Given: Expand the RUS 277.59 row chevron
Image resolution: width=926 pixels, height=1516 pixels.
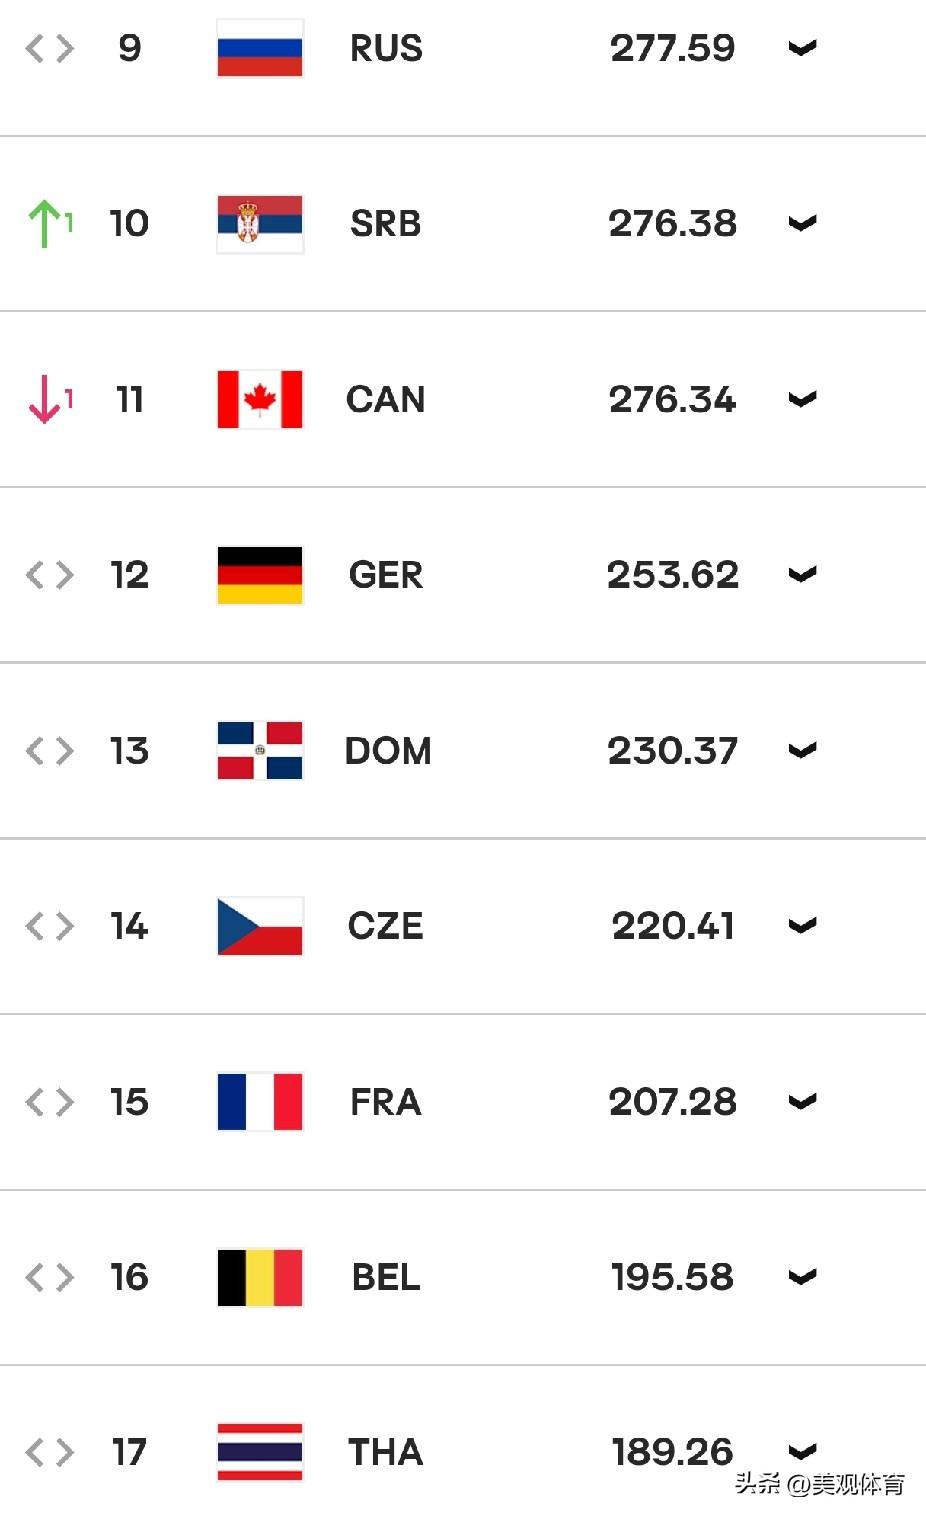Looking at the screenshot, I should (x=803, y=48).
